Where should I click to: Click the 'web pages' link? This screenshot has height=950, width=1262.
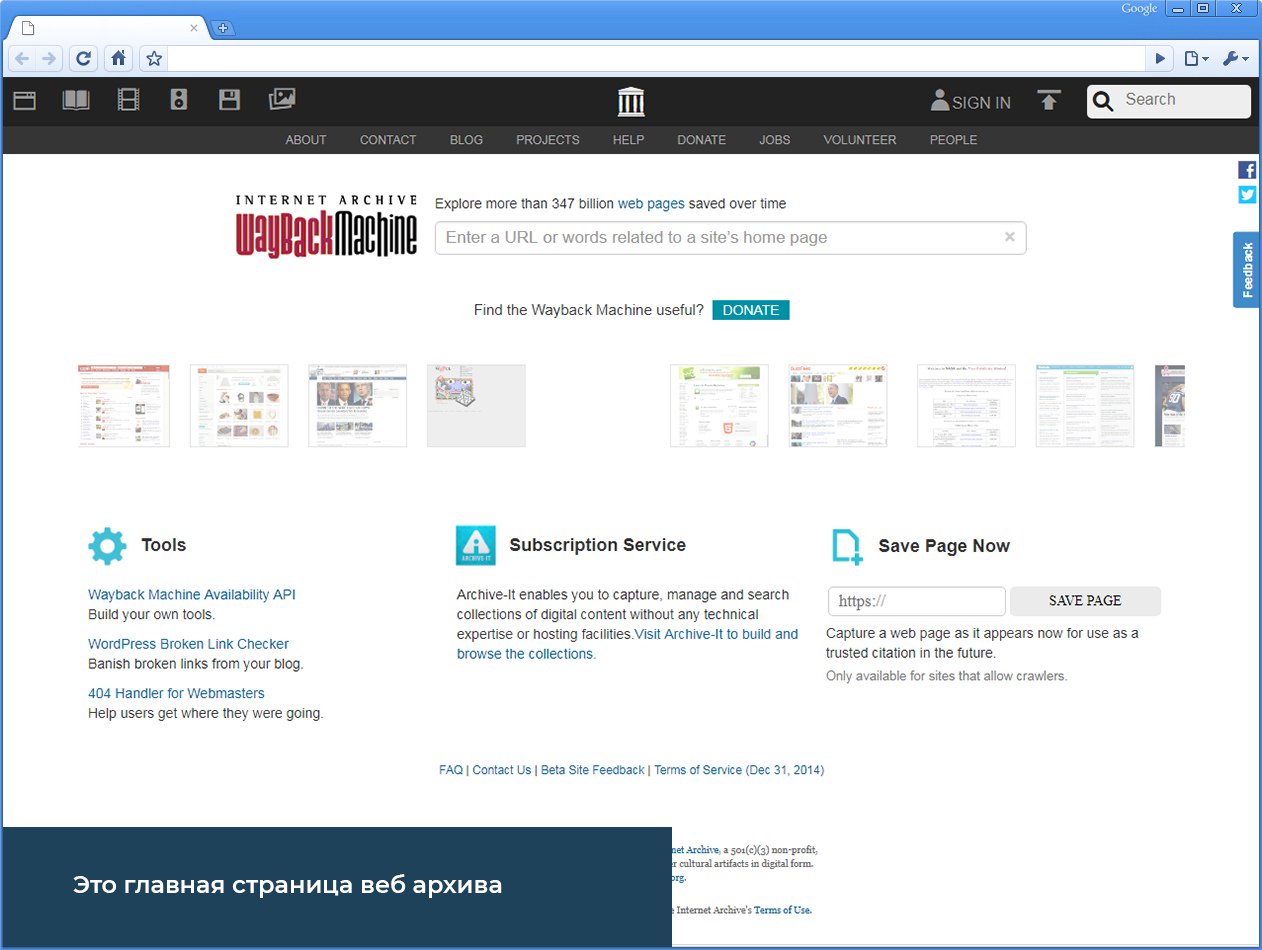click(651, 203)
